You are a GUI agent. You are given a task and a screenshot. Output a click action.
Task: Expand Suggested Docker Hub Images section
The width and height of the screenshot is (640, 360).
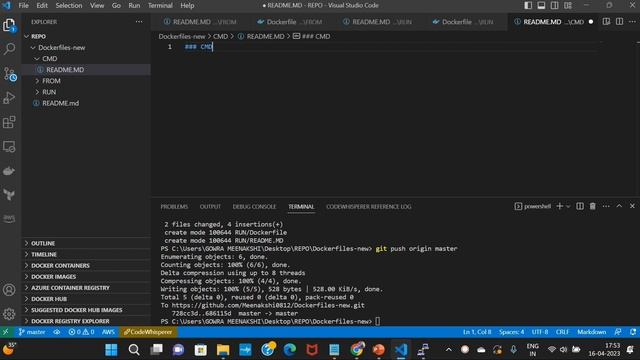click(87, 310)
